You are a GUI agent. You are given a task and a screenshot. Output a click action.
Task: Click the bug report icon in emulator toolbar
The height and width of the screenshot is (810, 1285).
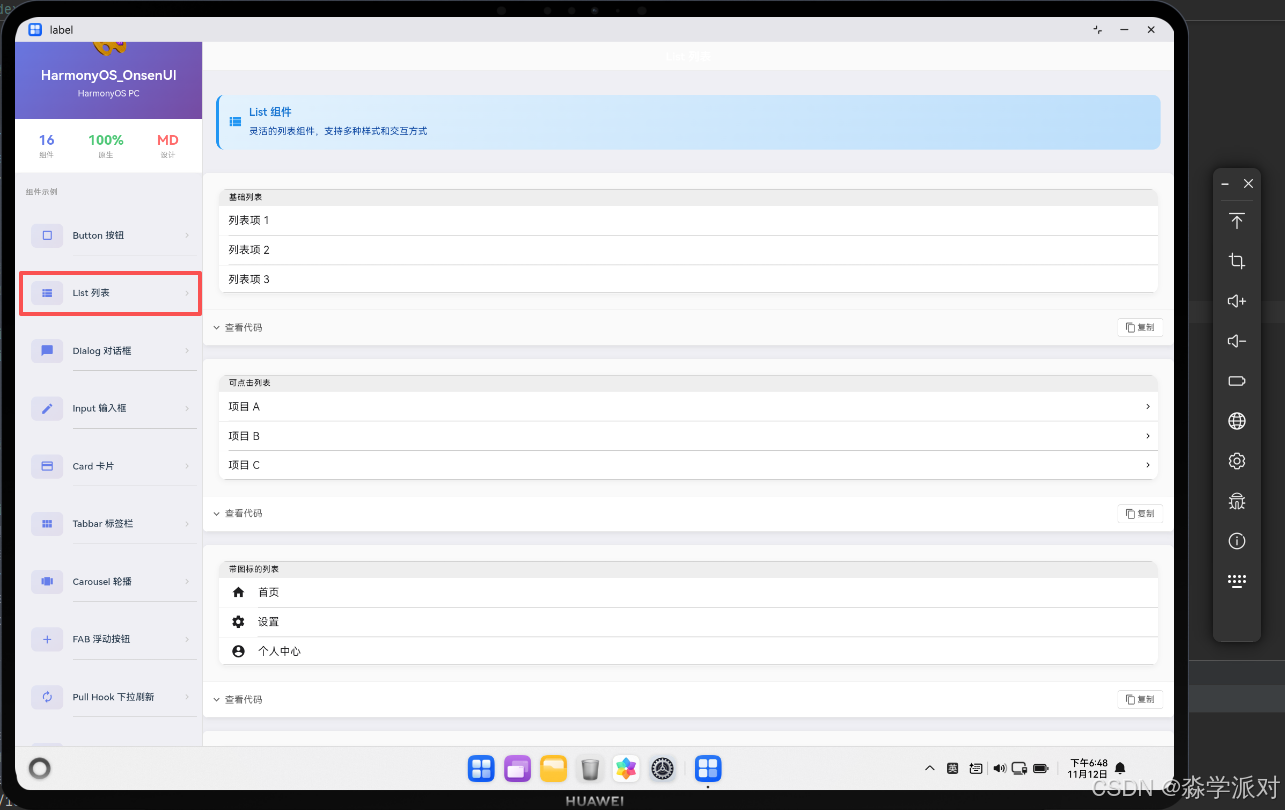1237,501
